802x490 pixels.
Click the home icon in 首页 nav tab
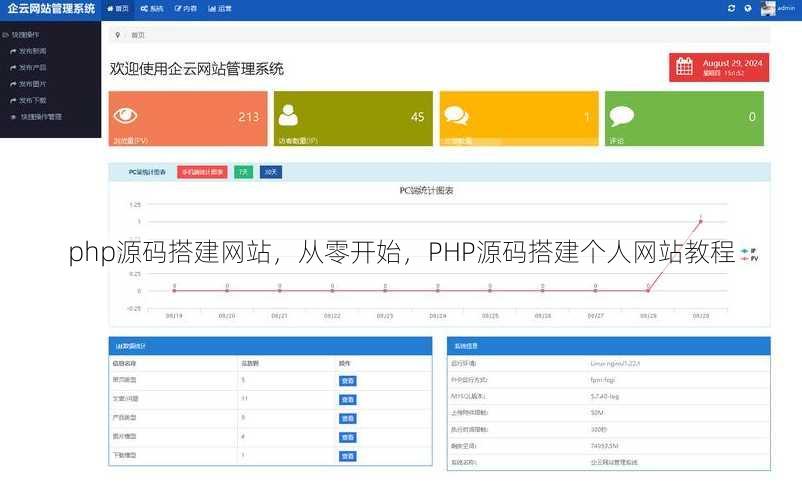[109, 9]
